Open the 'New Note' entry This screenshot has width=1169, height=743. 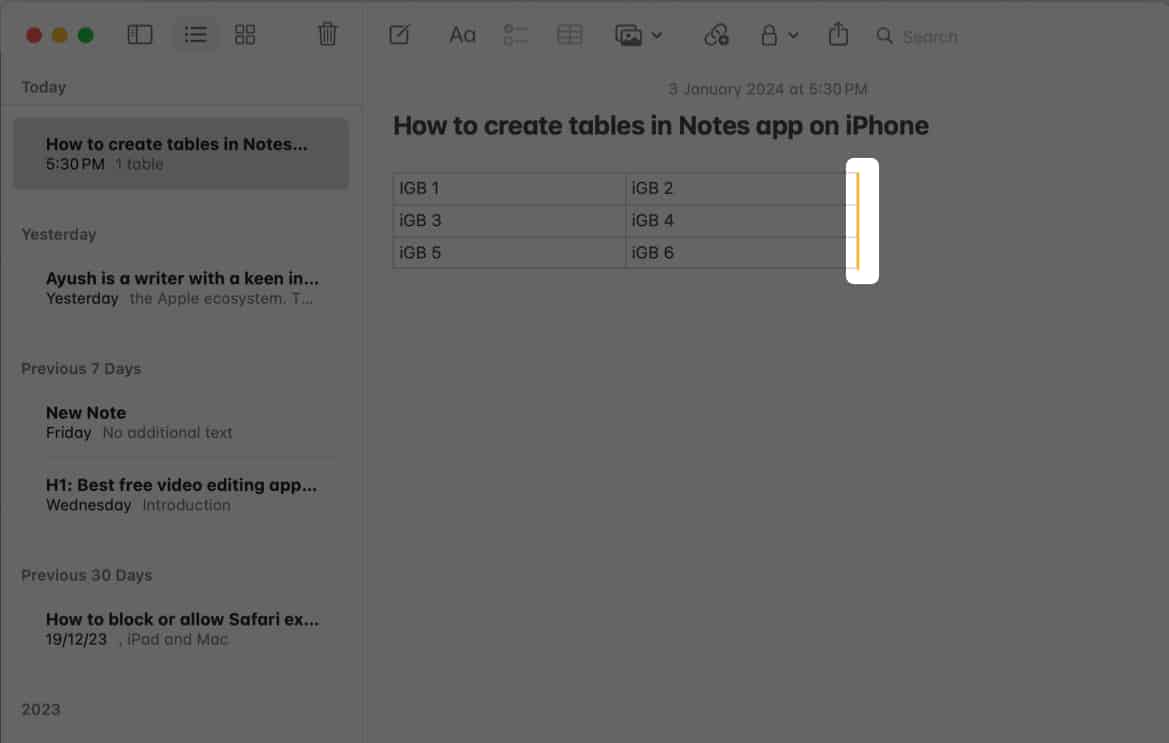[x=181, y=422]
